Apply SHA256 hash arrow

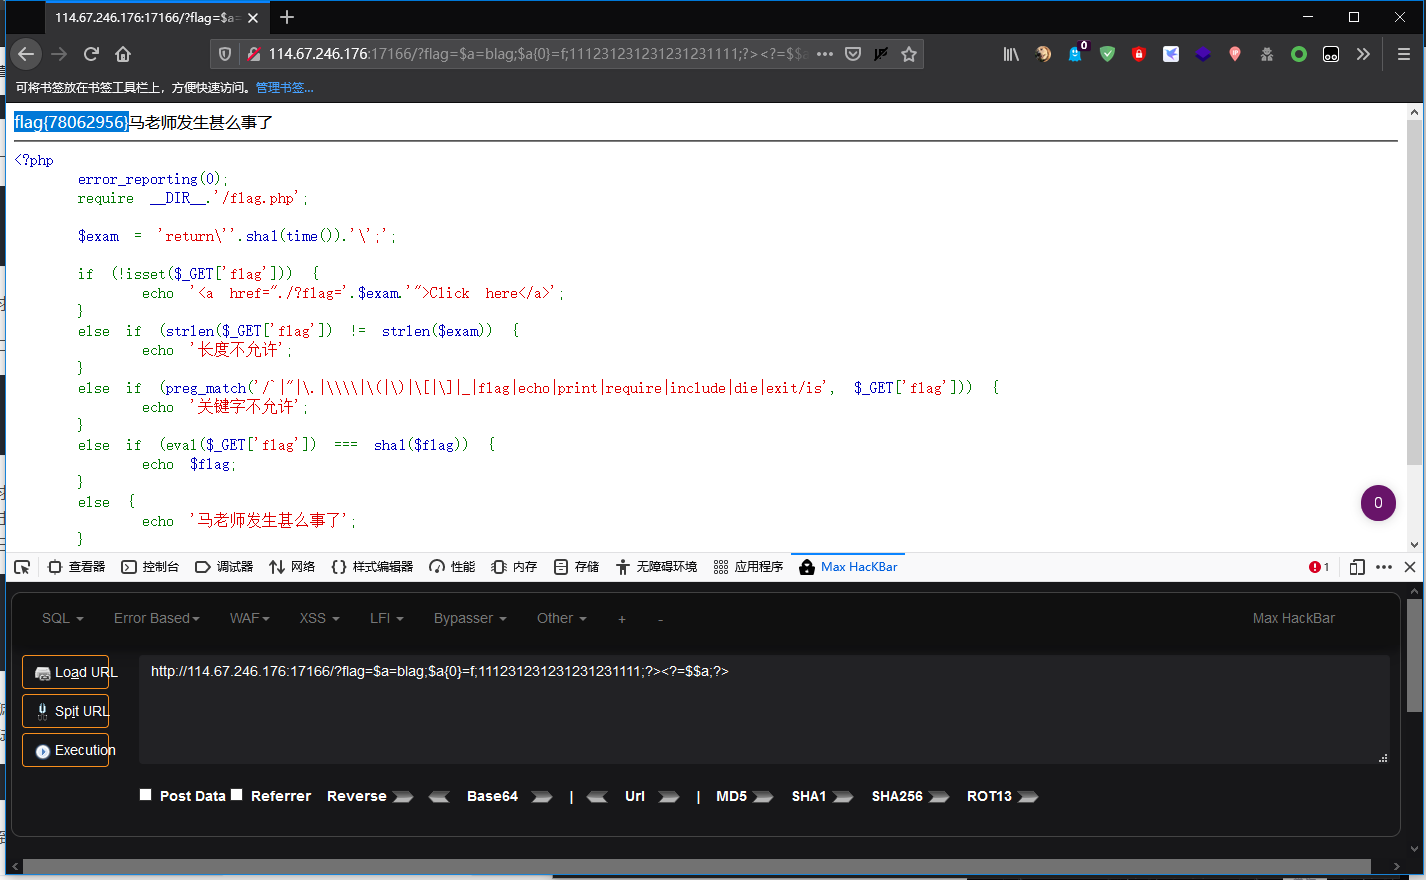point(939,797)
